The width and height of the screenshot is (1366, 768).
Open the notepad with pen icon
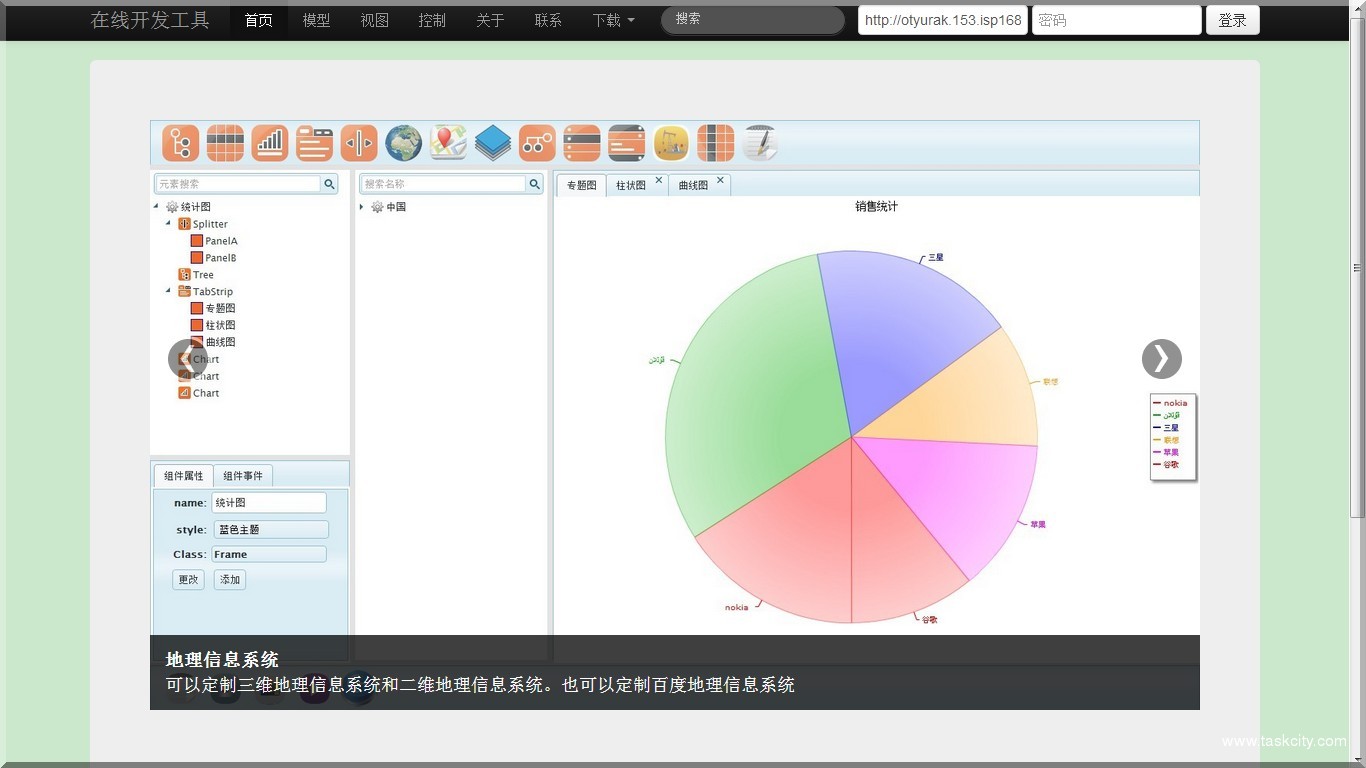[x=760, y=143]
